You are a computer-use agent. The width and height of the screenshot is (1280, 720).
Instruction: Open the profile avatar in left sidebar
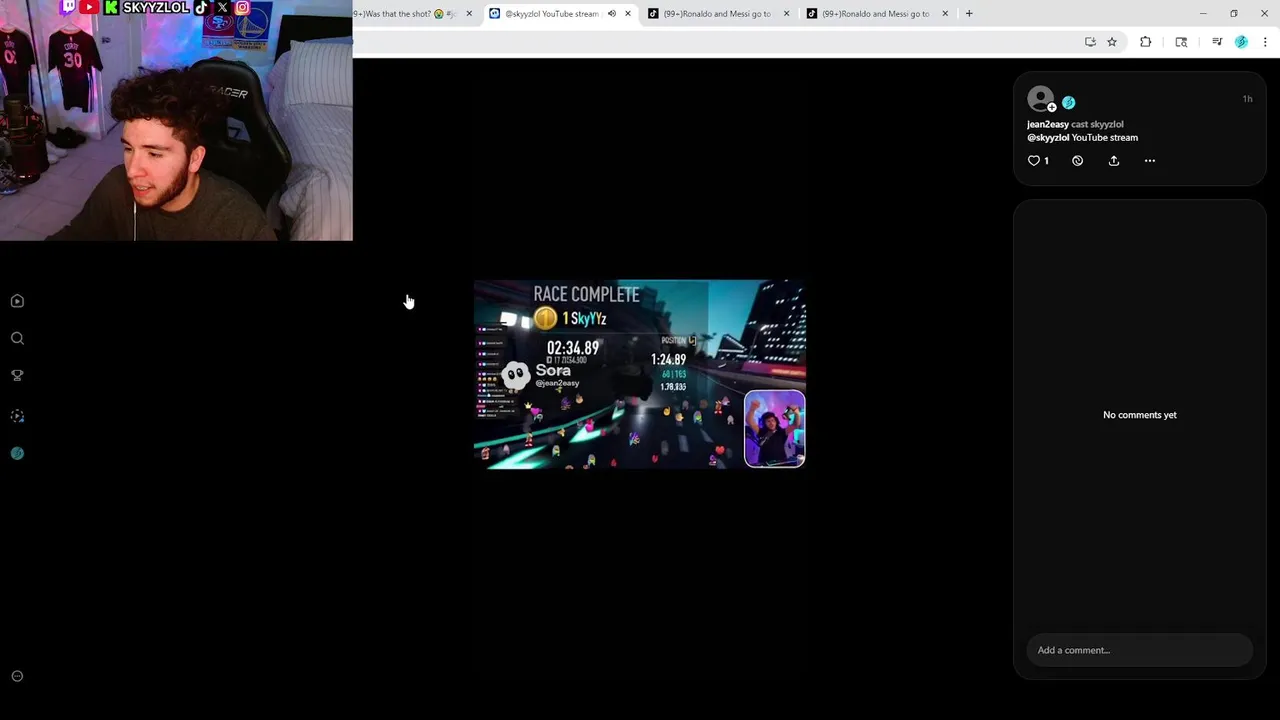coord(17,454)
